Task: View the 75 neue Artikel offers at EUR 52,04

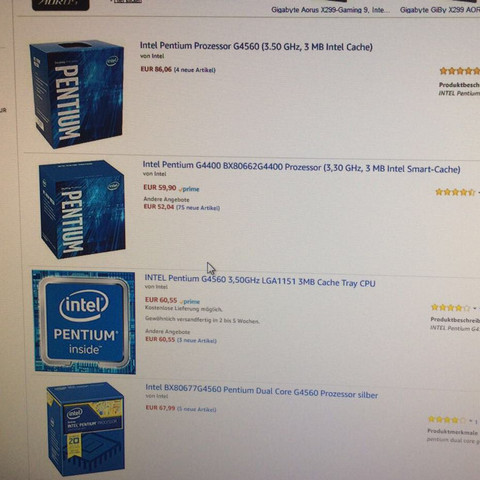Action: tap(198, 208)
